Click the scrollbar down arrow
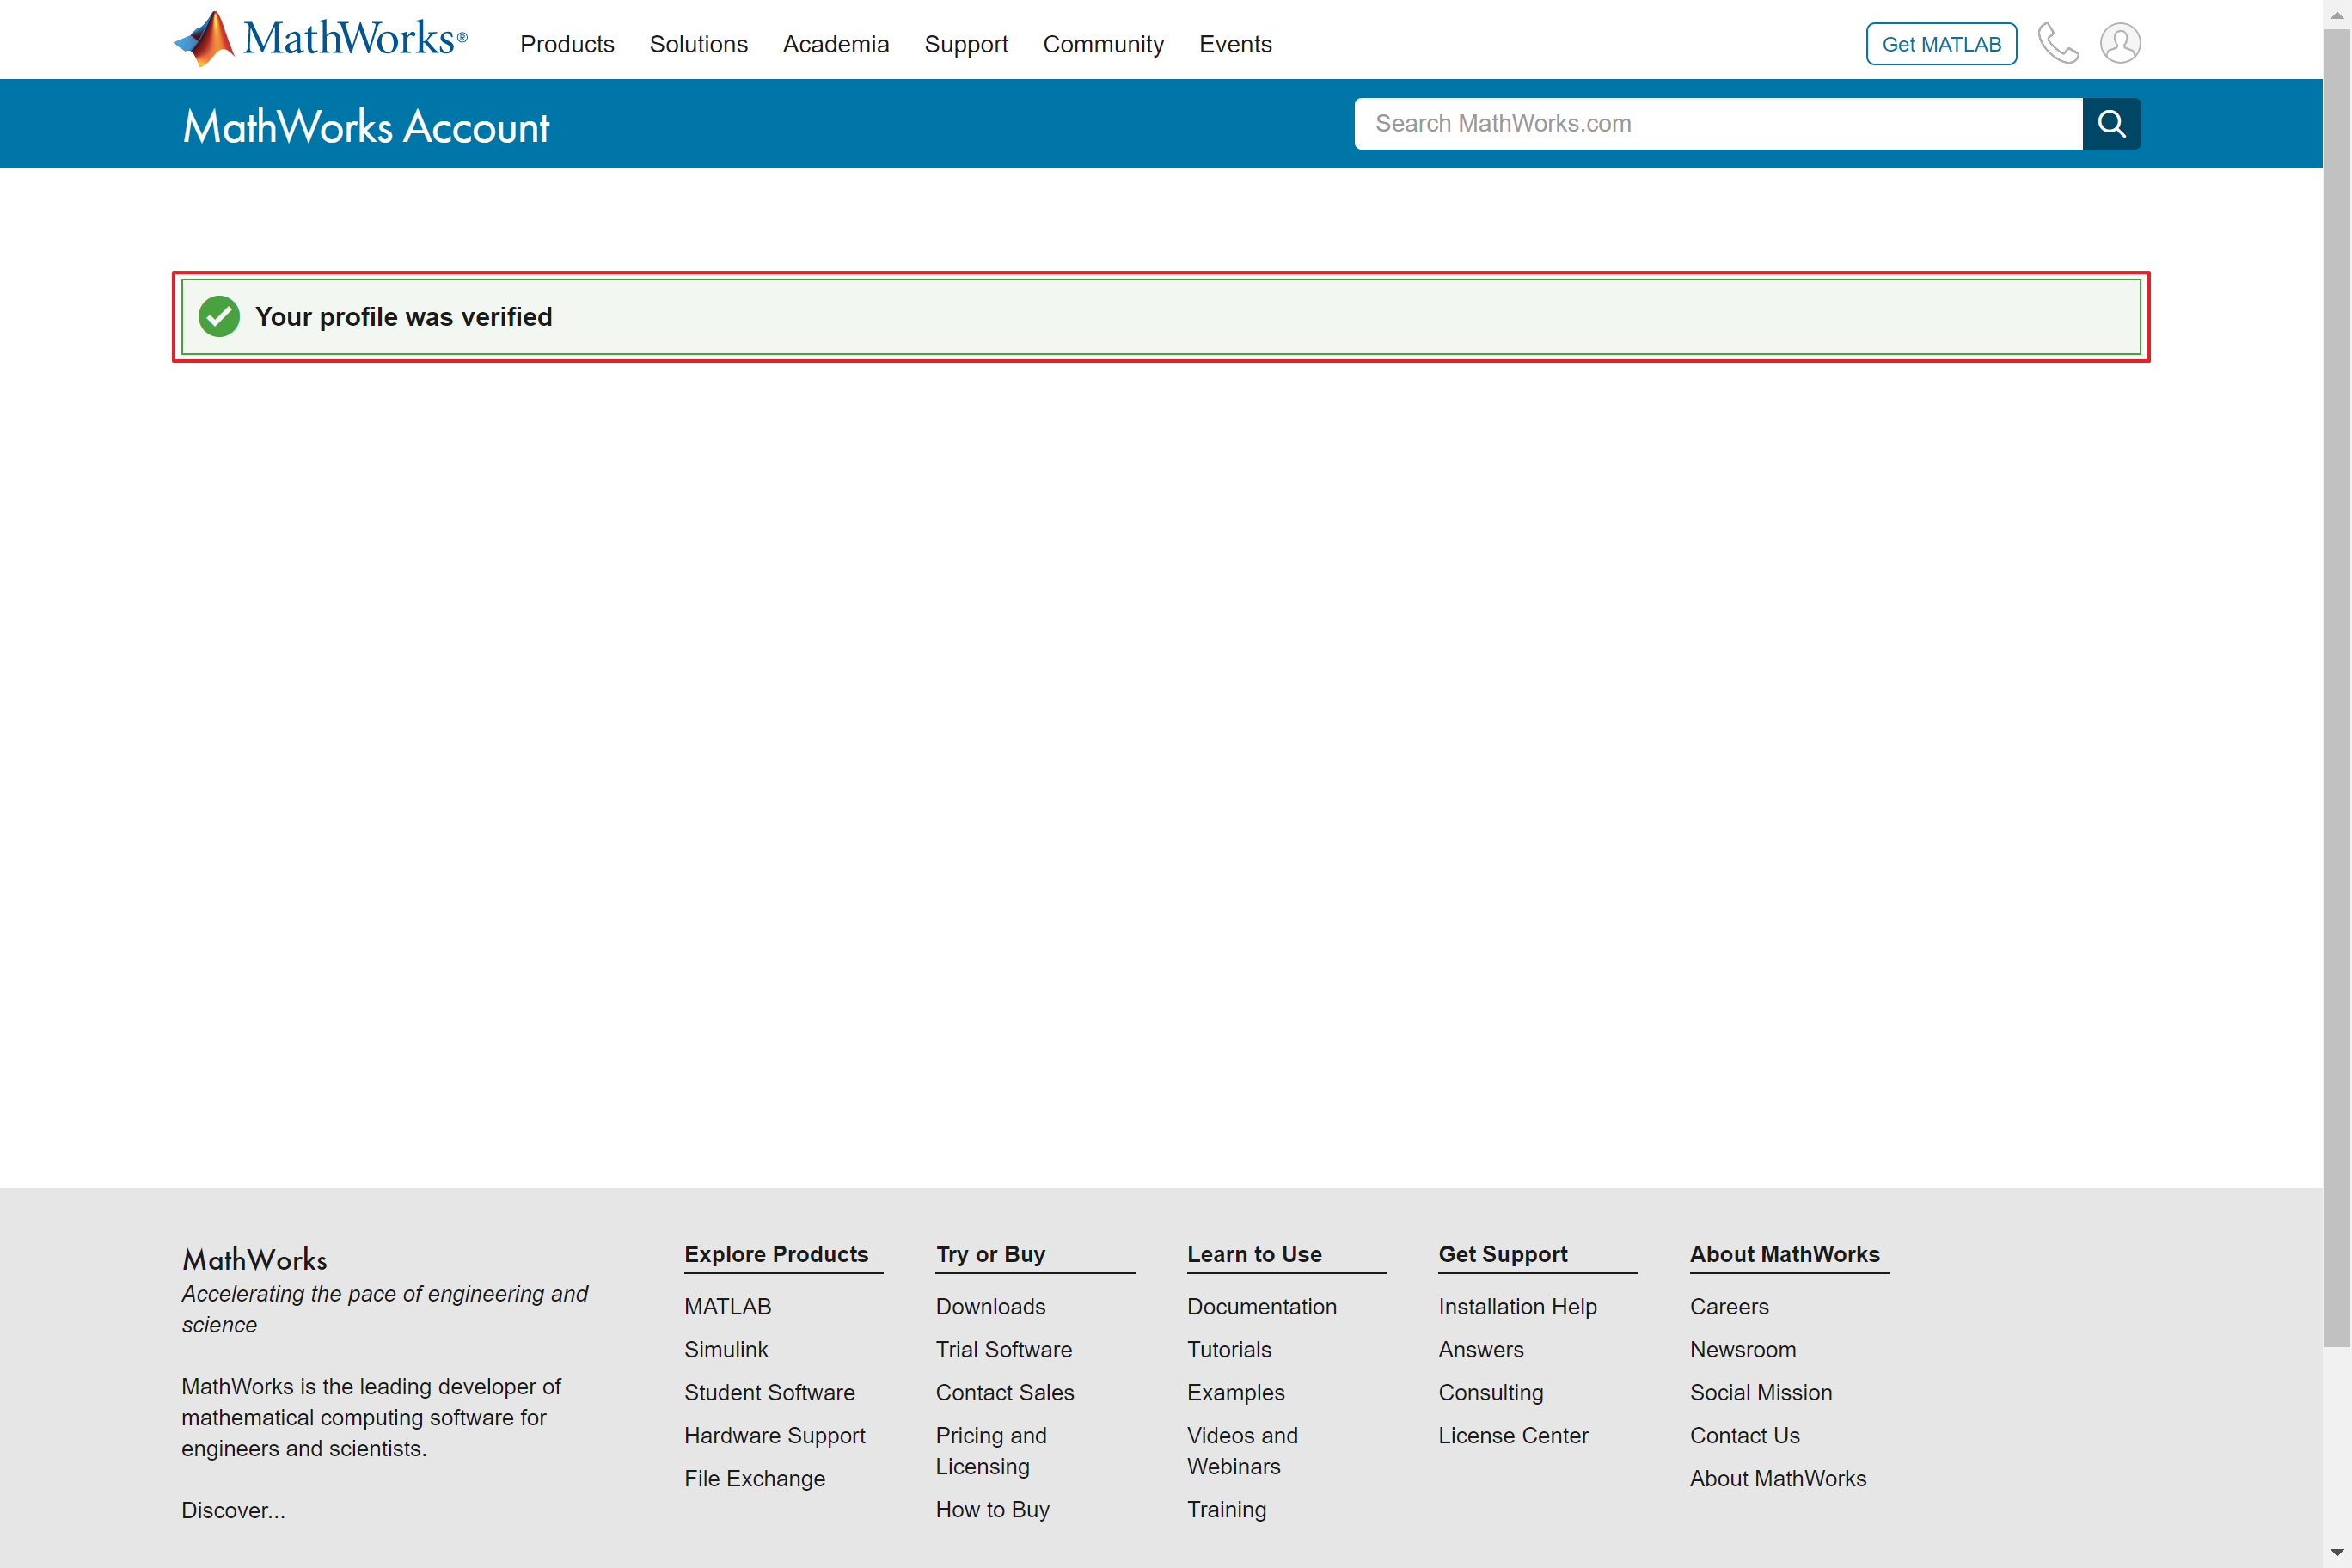2352x1568 pixels. [x=2337, y=1553]
